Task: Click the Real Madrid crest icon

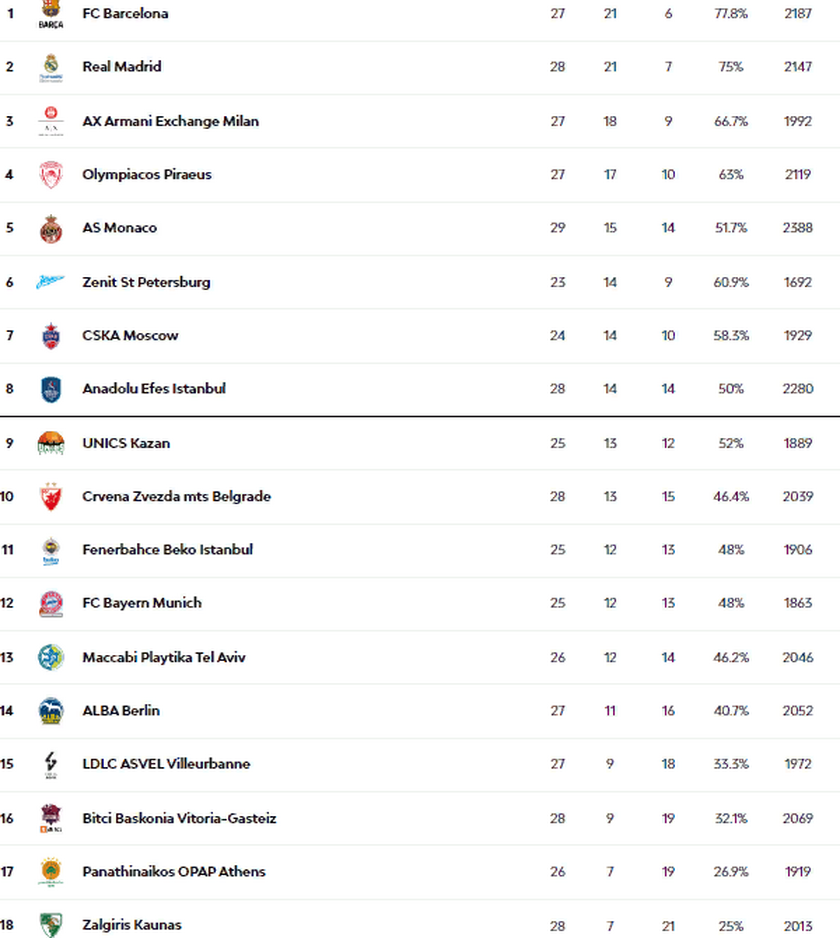Action: click(x=51, y=67)
